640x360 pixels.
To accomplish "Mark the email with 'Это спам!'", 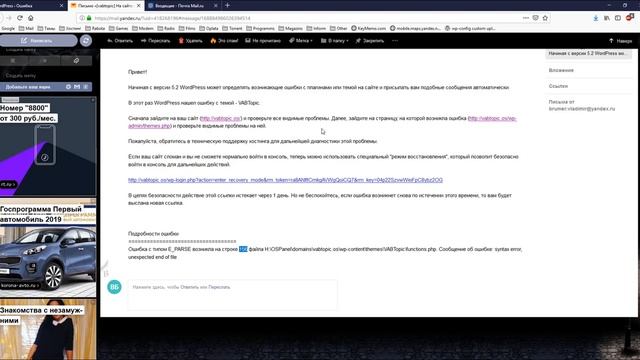I will click(x=224, y=41).
